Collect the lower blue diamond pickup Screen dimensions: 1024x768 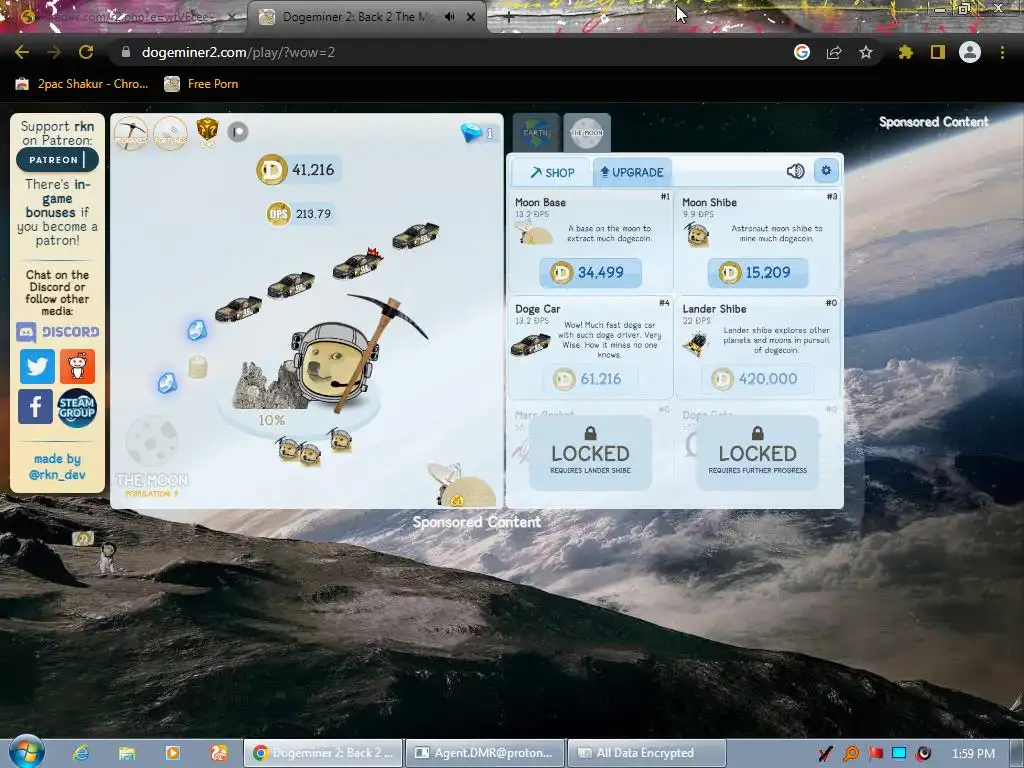click(x=167, y=383)
